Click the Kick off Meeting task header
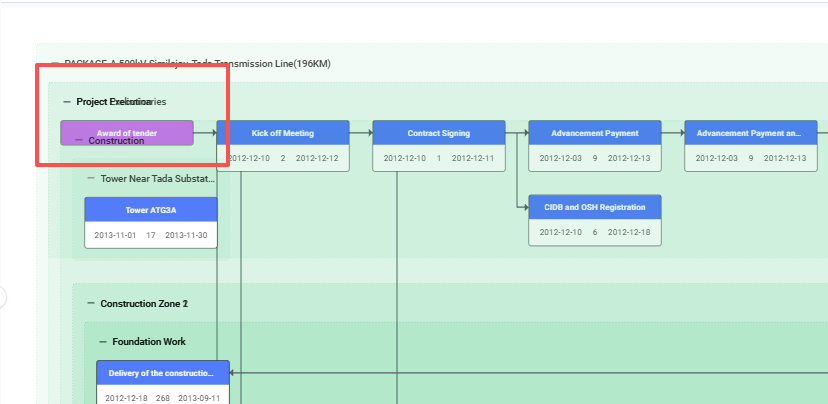The width and height of the screenshot is (828, 404). click(283, 133)
